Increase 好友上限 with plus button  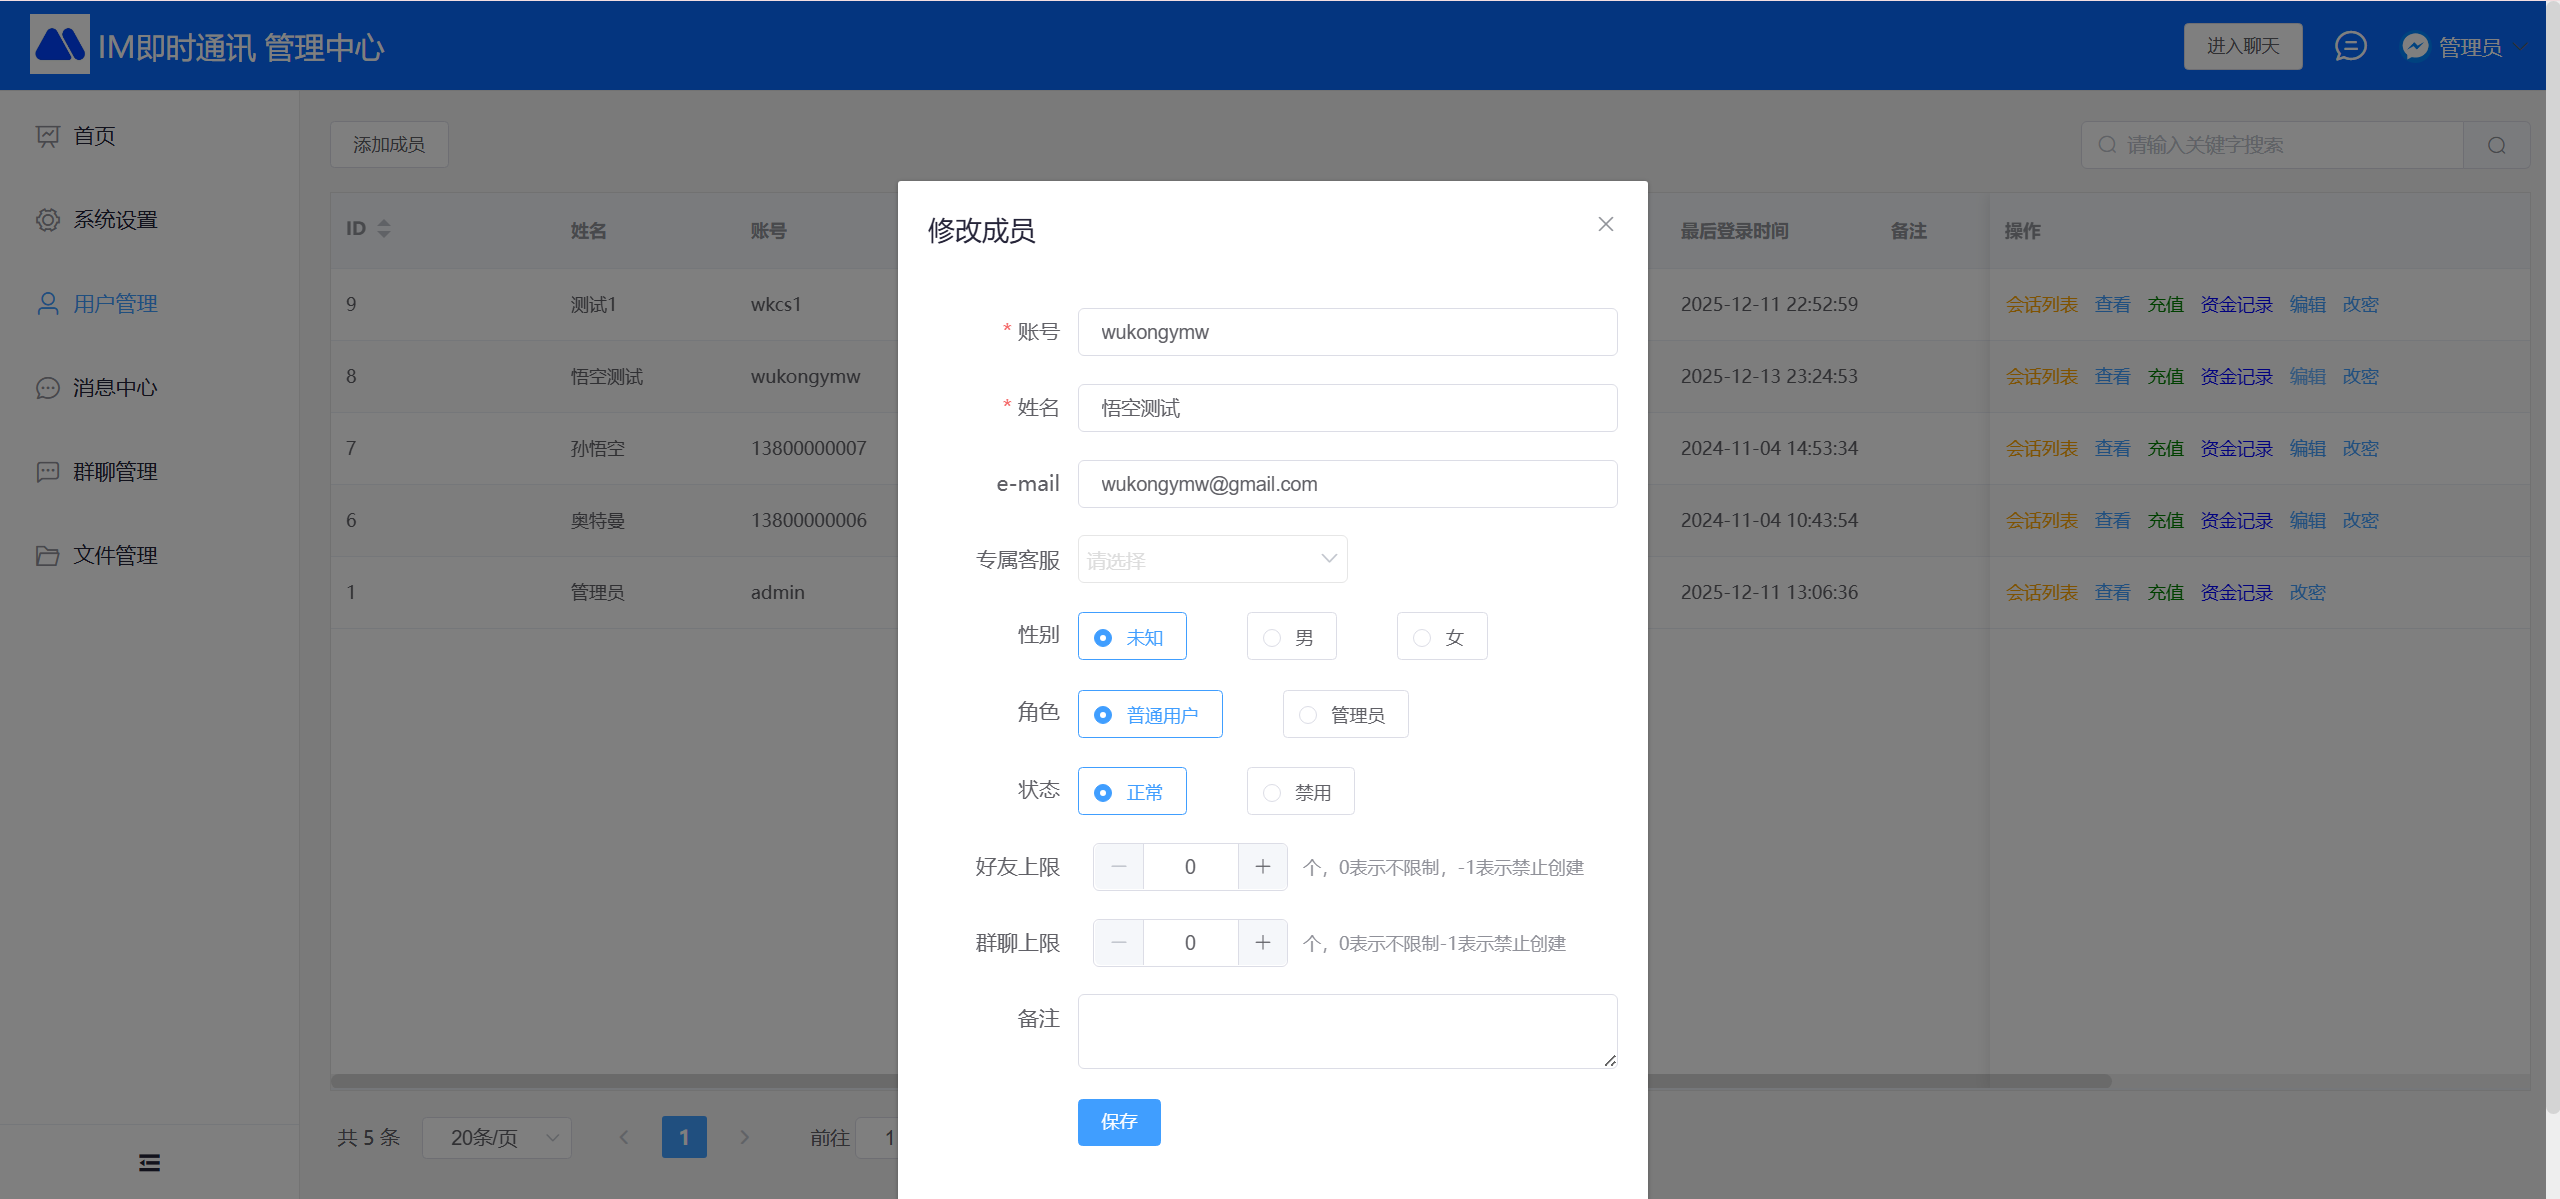coord(1262,867)
